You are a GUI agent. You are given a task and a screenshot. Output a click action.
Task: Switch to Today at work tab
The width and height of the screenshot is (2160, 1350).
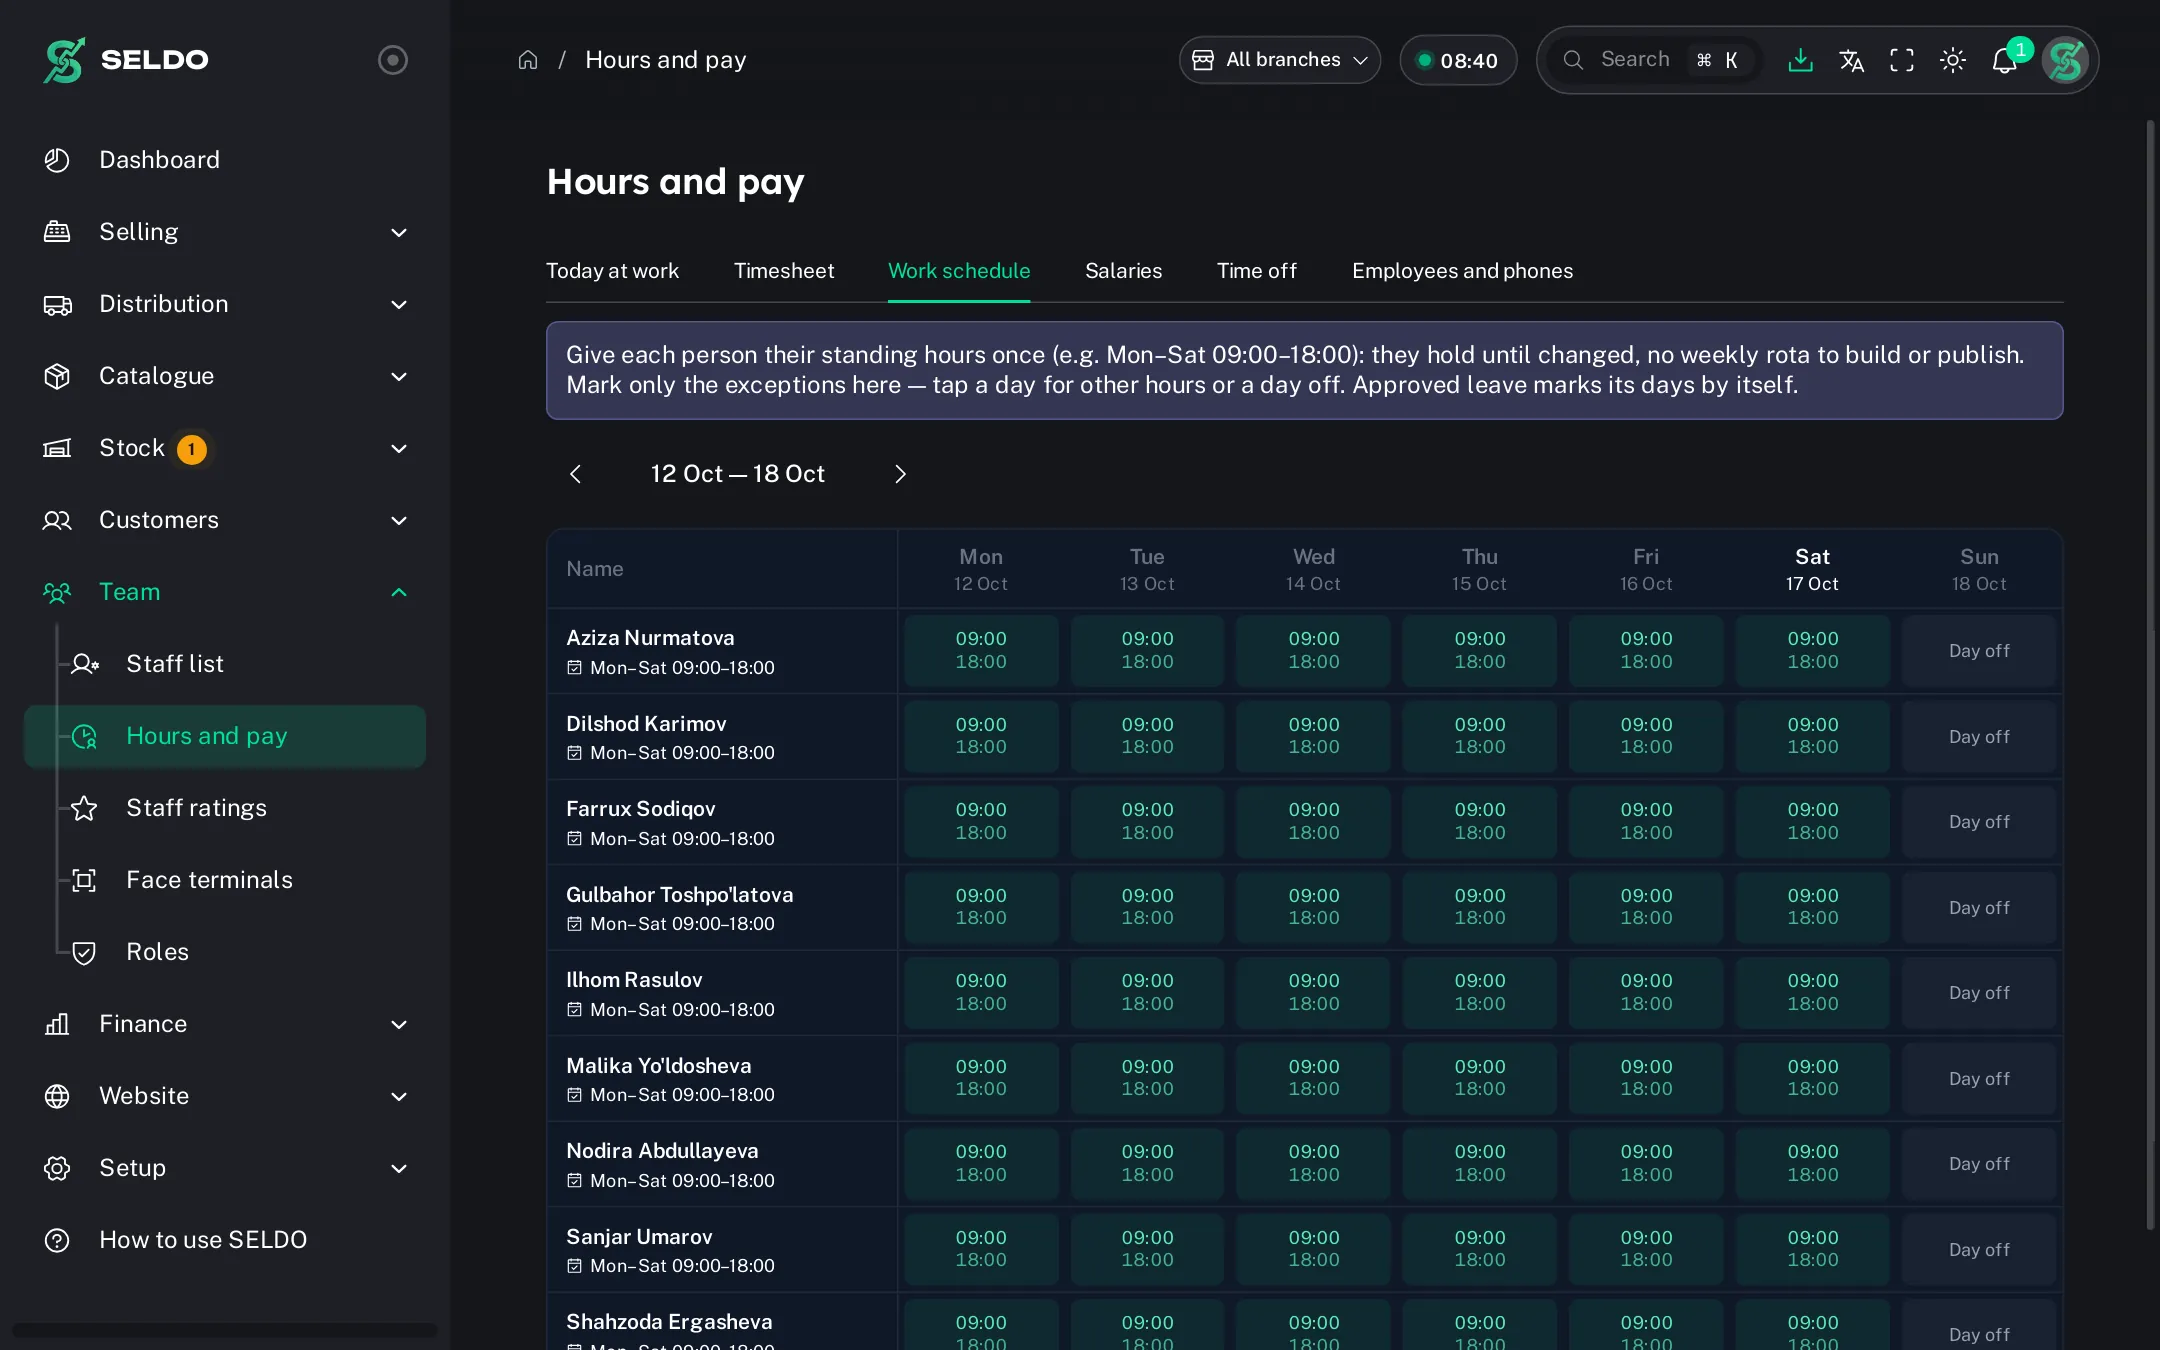pyautogui.click(x=612, y=271)
